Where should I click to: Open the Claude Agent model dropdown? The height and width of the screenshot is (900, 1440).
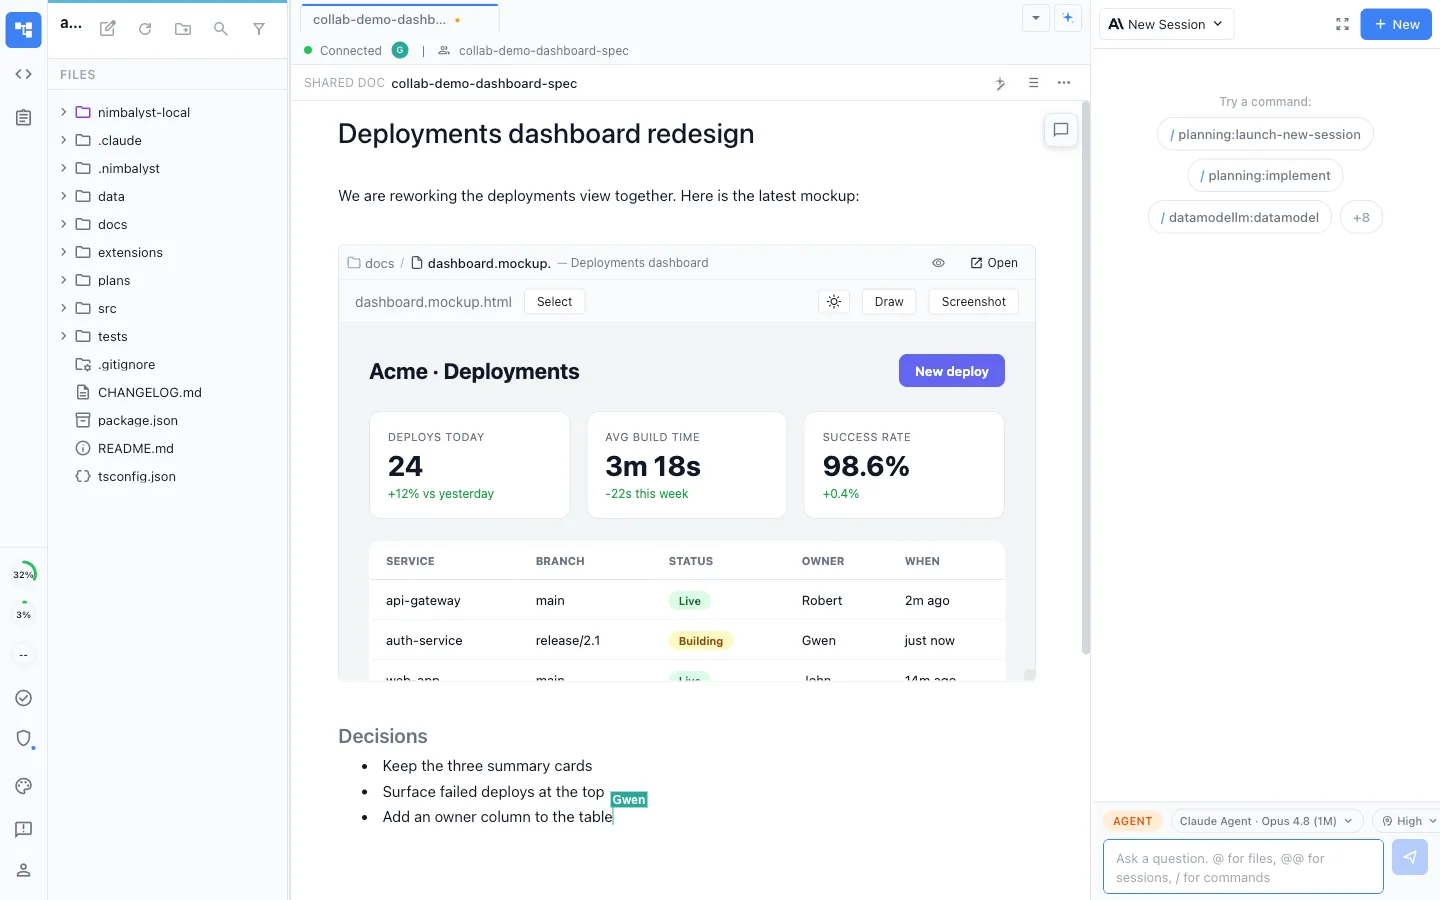click(x=1266, y=821)
